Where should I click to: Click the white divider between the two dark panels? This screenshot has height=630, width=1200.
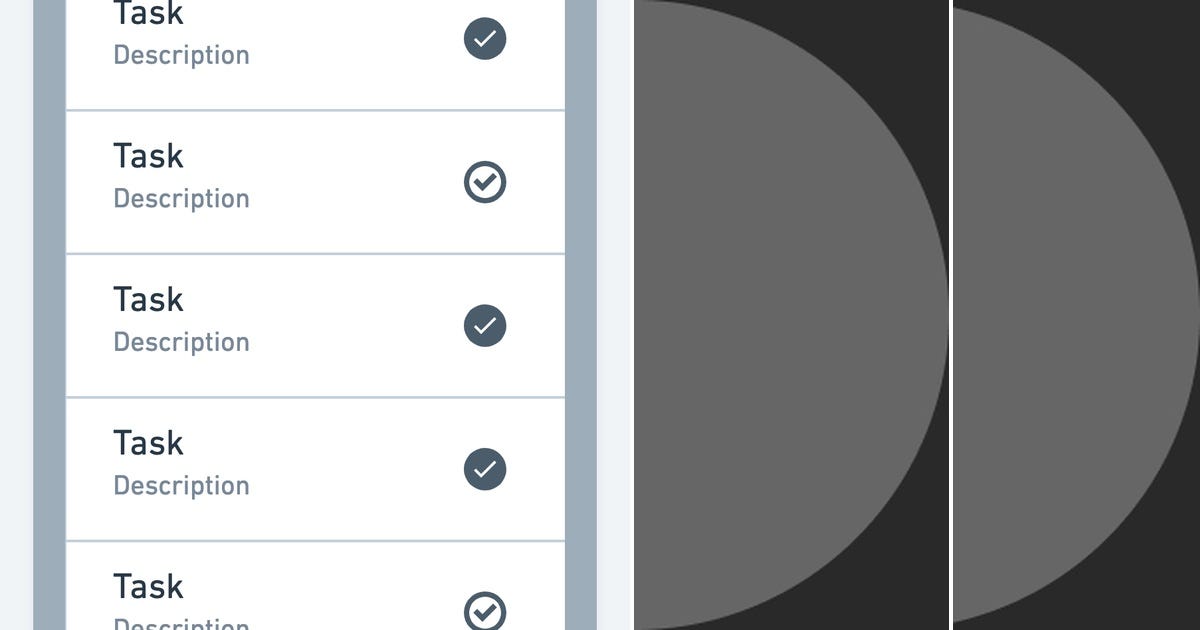[x=950, y=315]
